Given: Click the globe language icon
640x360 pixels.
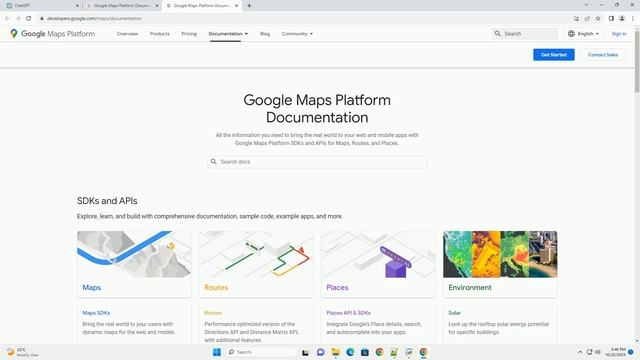Looking at the screenshot, I should point(571,34).
